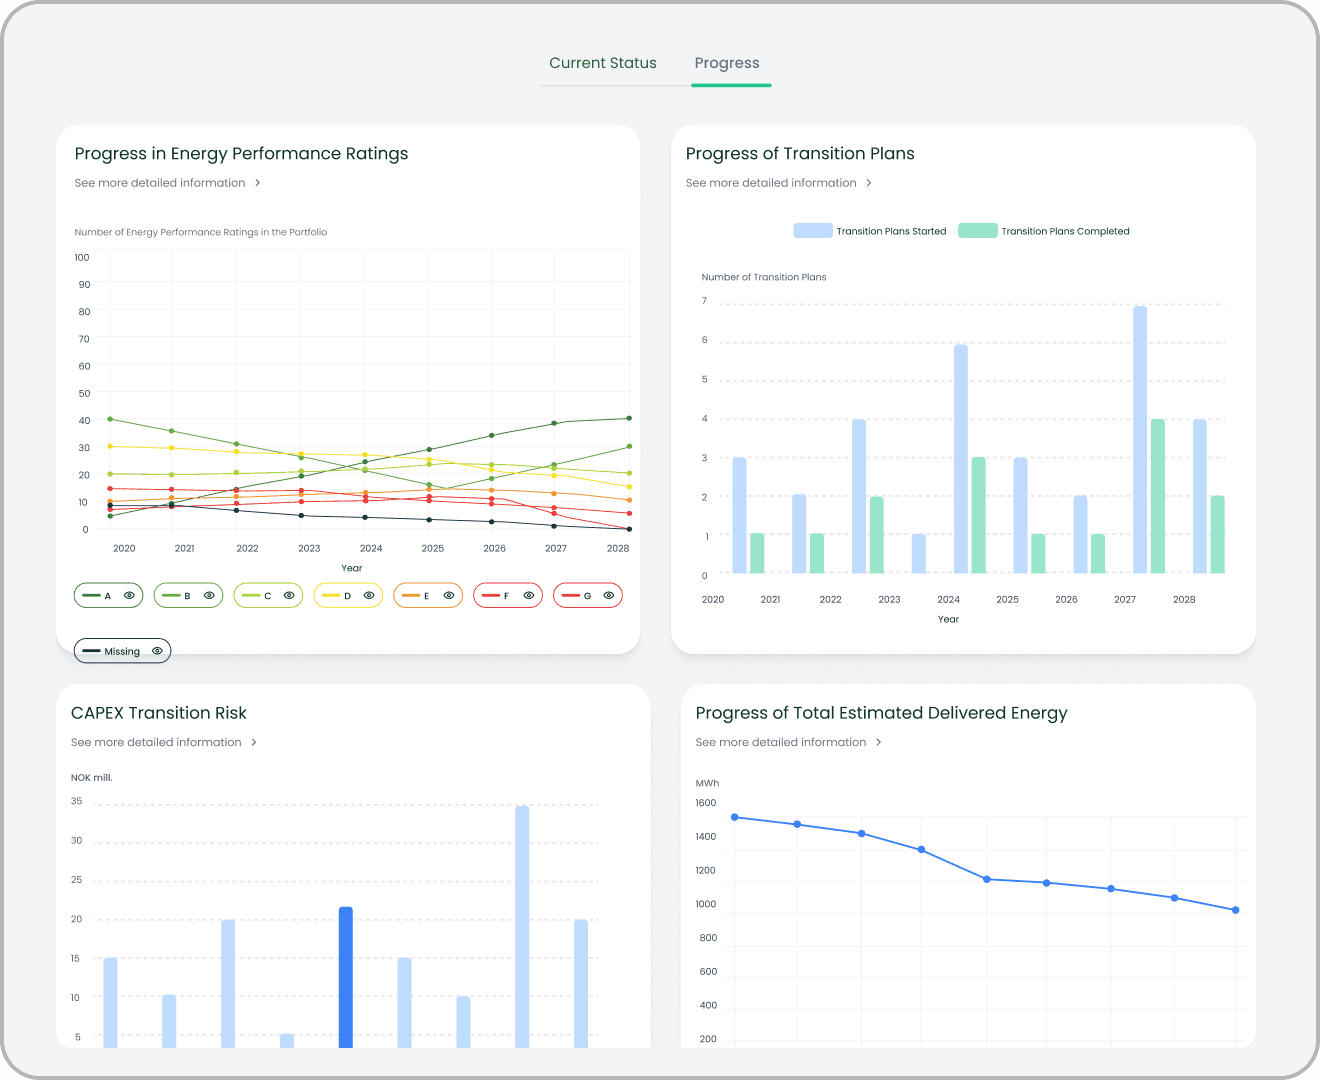Click the Transition Plans Started legend label
The image size is (1320, 1080).
click(x=891, y=231)
